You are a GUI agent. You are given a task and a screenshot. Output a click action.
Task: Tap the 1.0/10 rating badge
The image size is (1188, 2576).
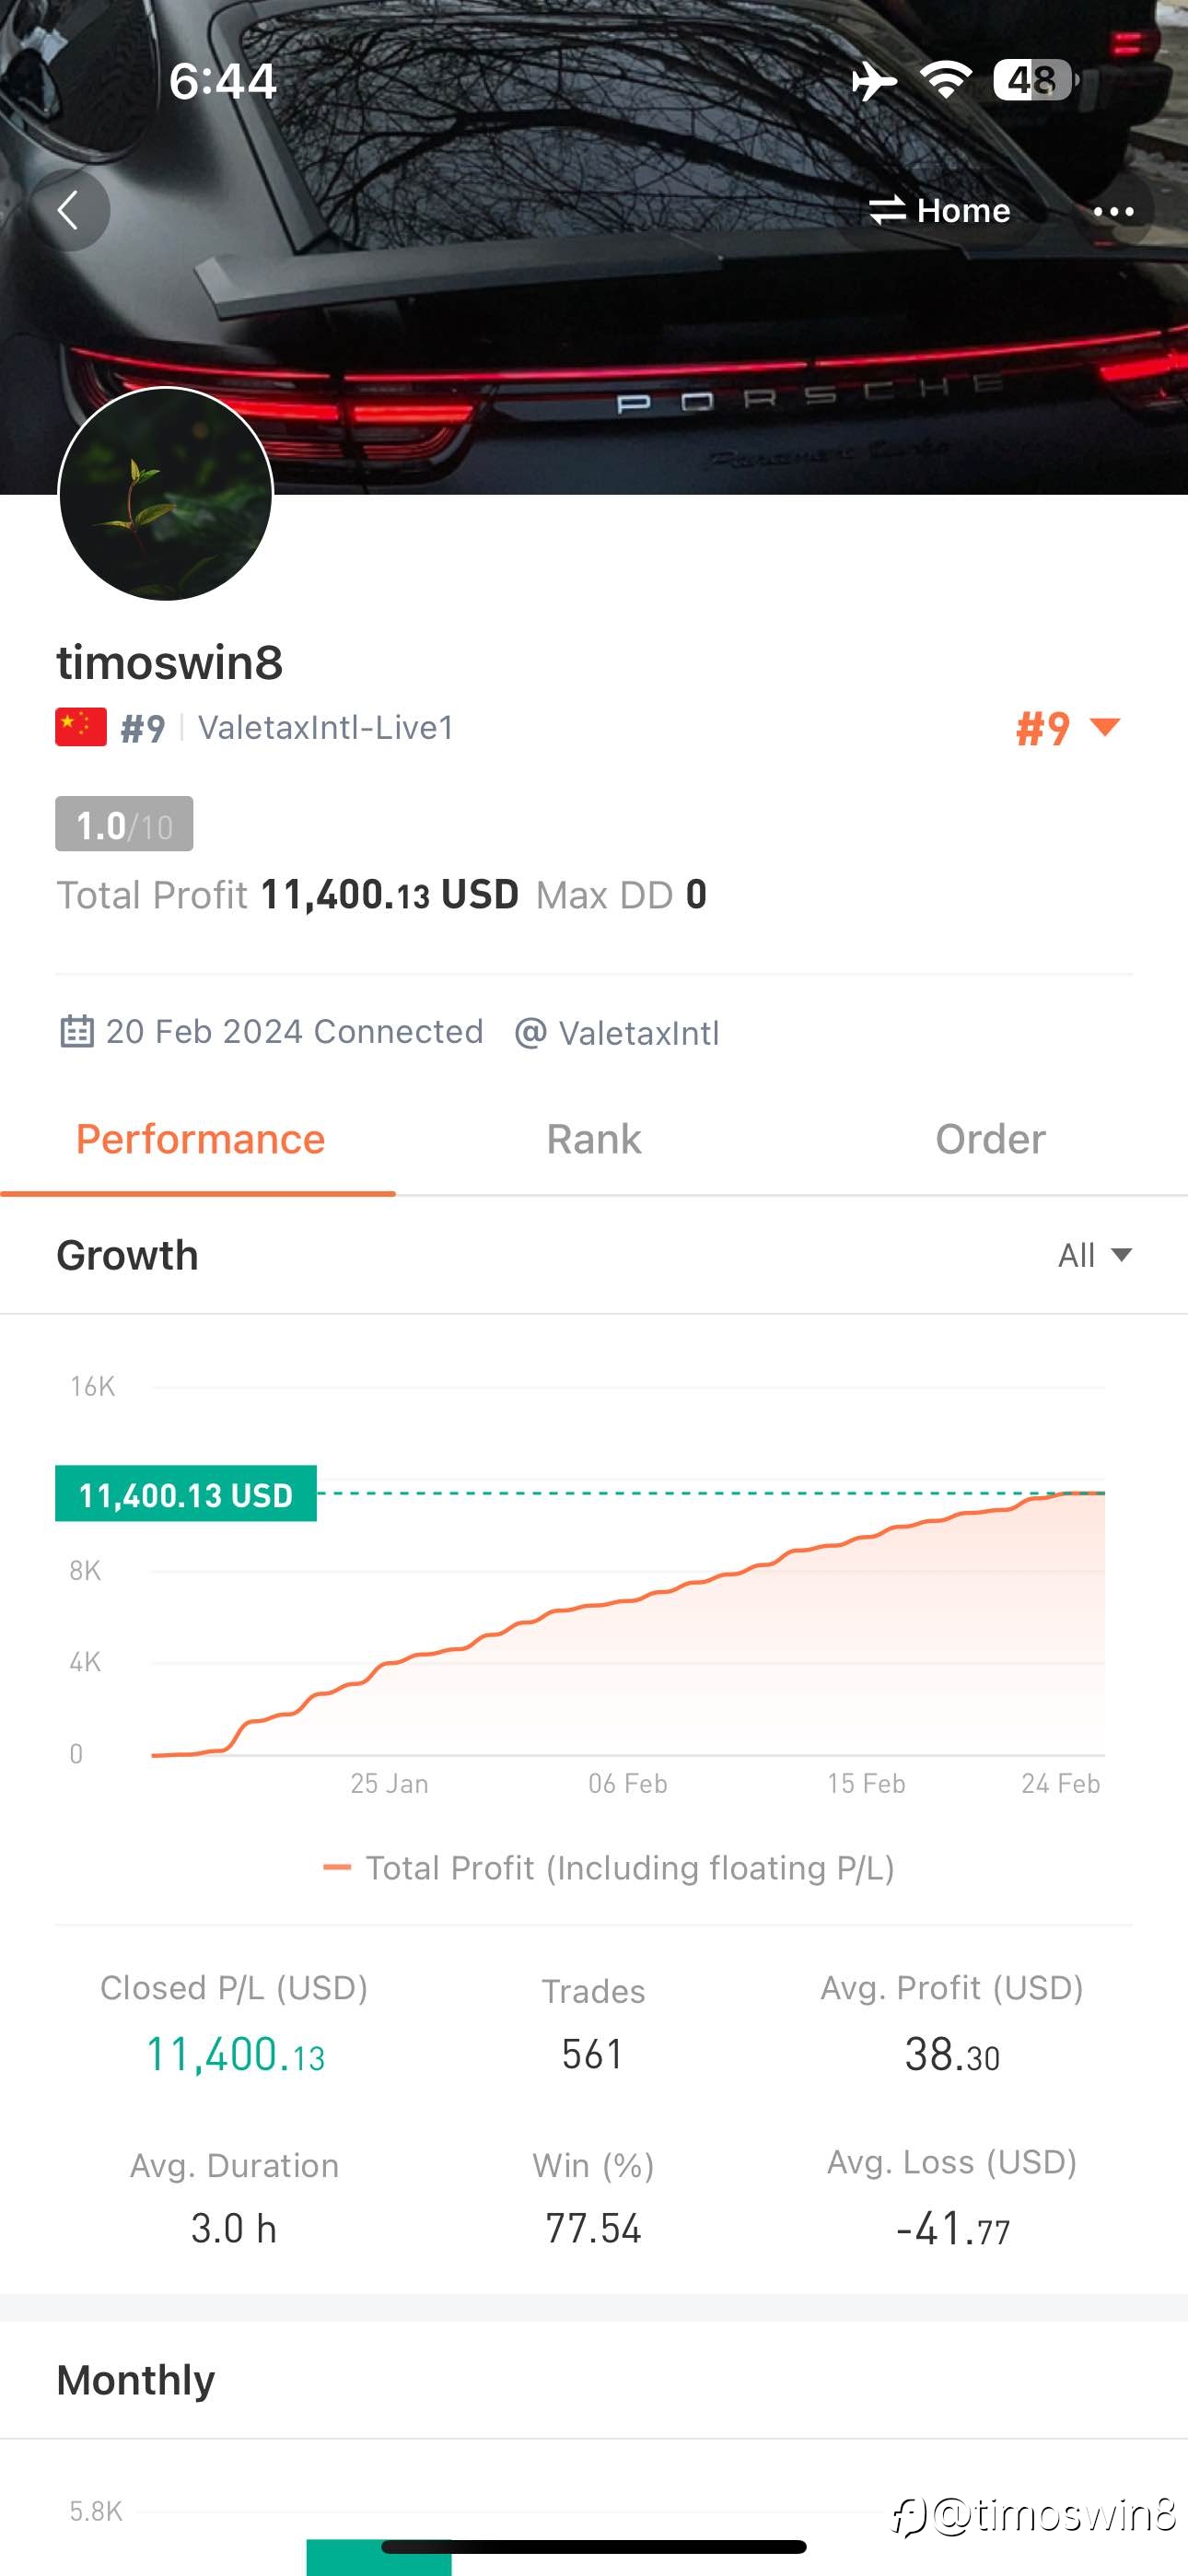coord(124,824)
